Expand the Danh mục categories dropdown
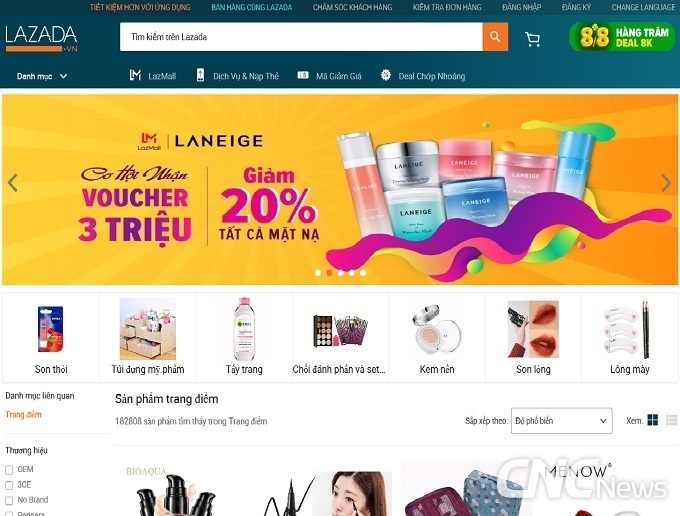Image resolution: width=680 pixels, height=516 pixels. (42, 76)
